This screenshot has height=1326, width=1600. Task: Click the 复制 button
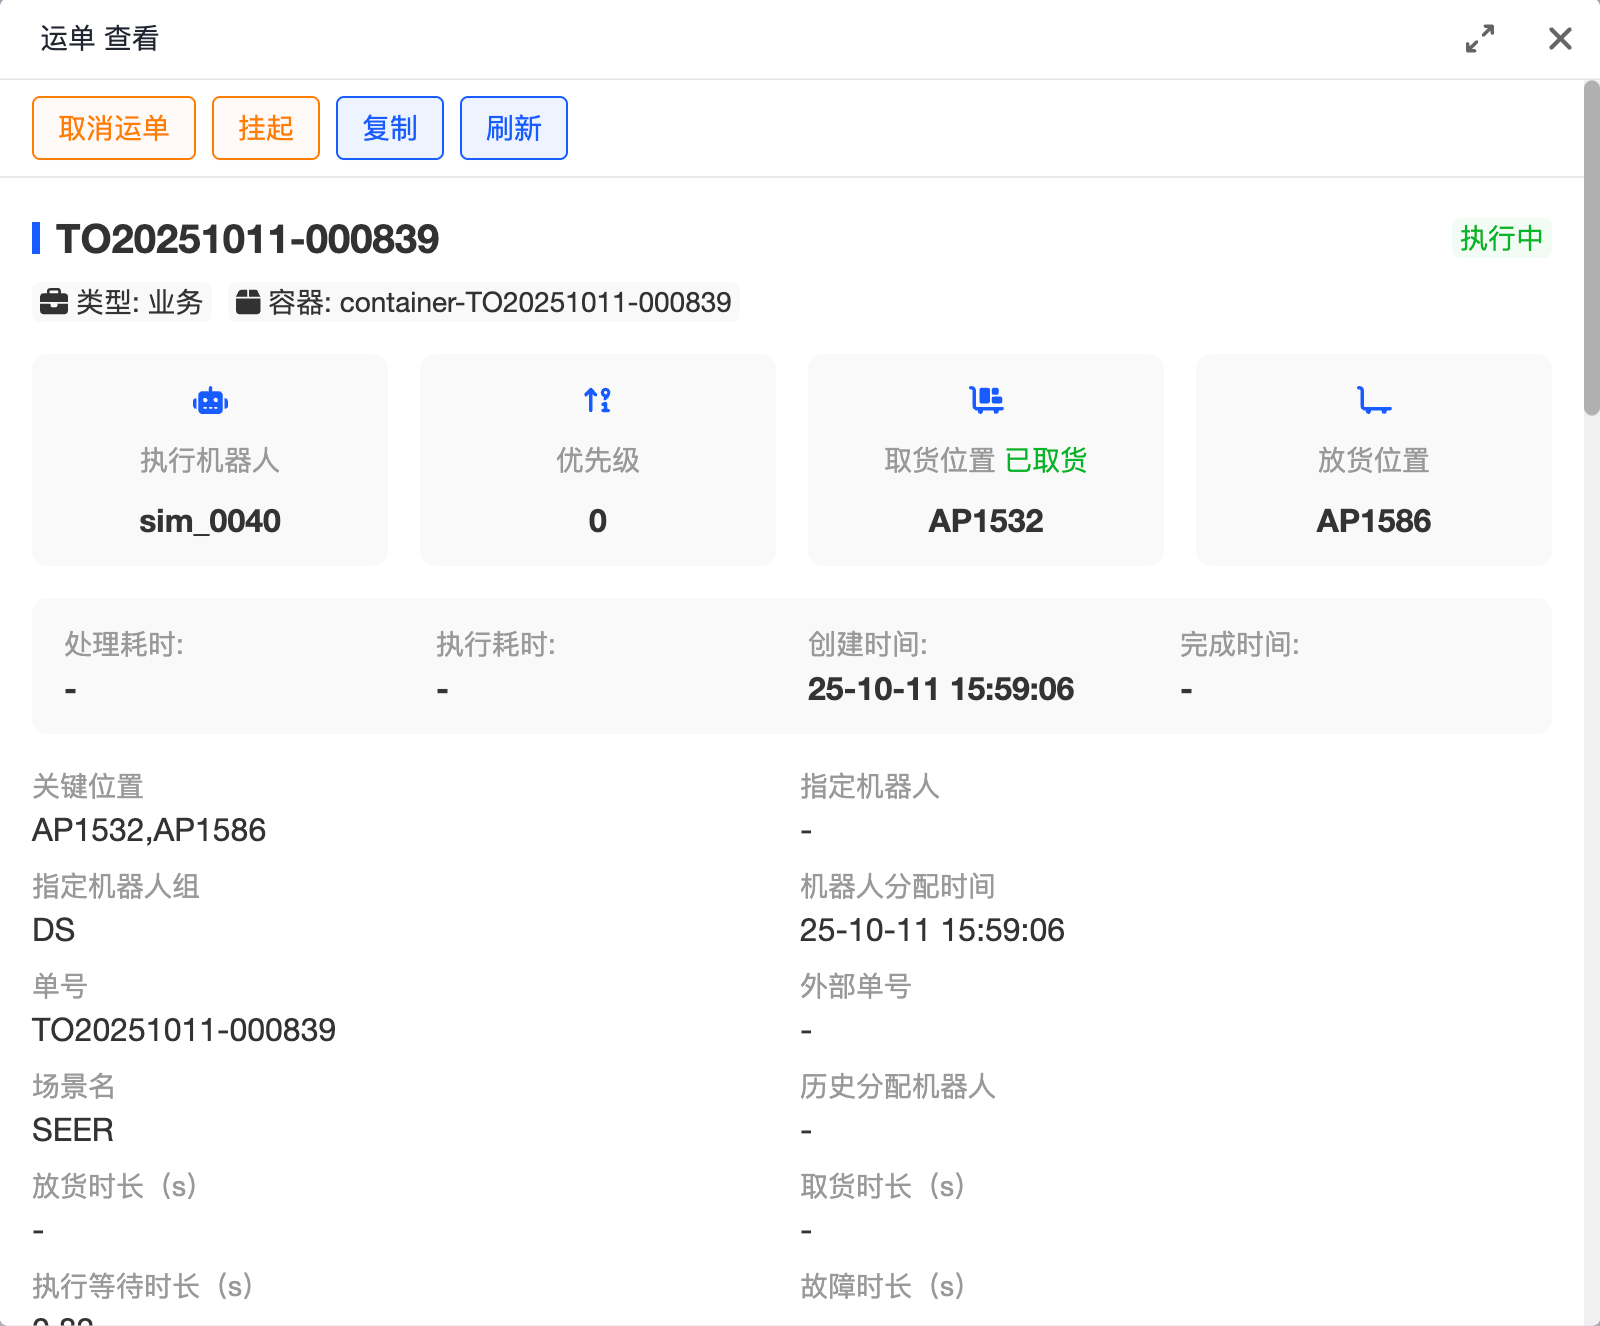tap(390, 128)
